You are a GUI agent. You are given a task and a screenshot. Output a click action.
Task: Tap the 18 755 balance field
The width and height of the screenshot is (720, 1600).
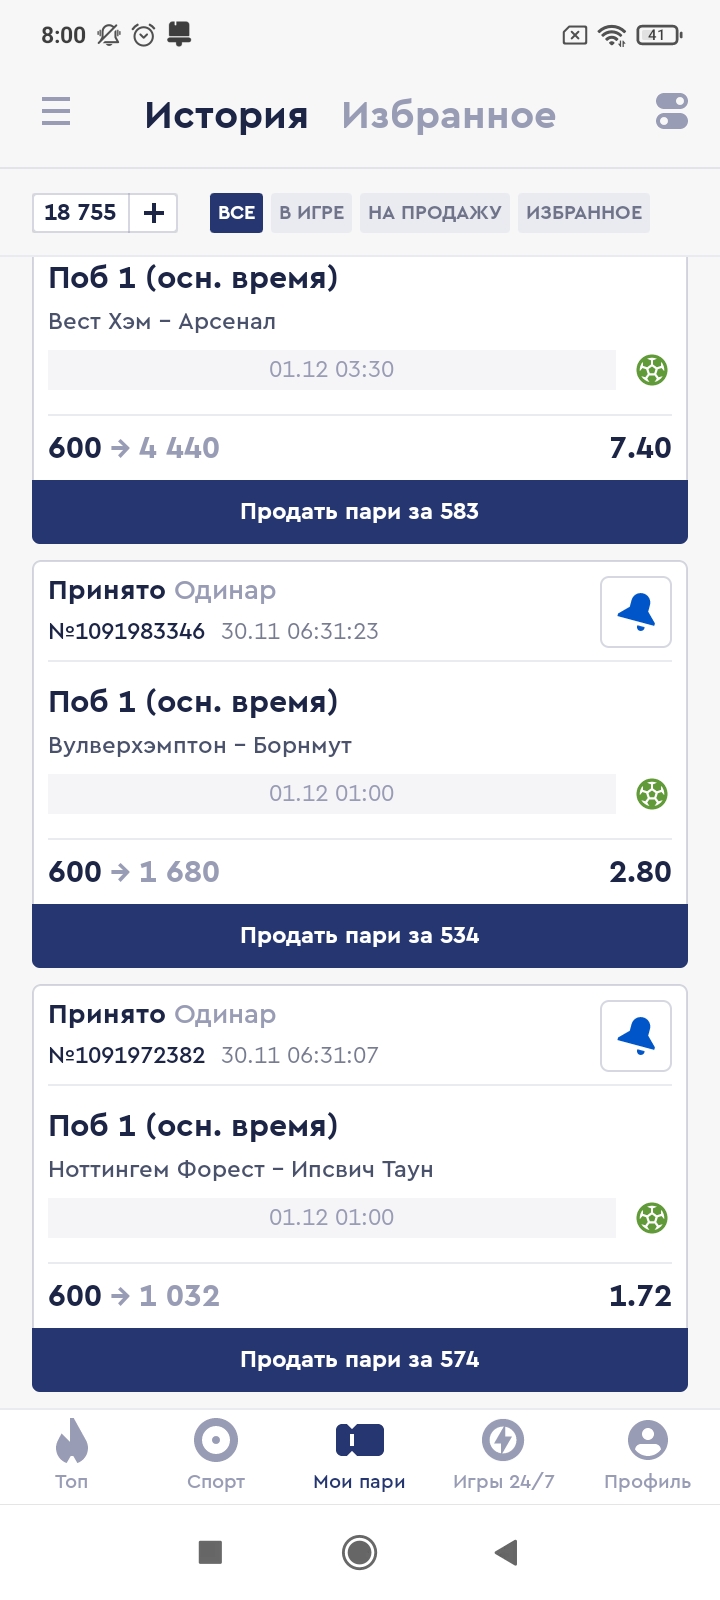81,213
